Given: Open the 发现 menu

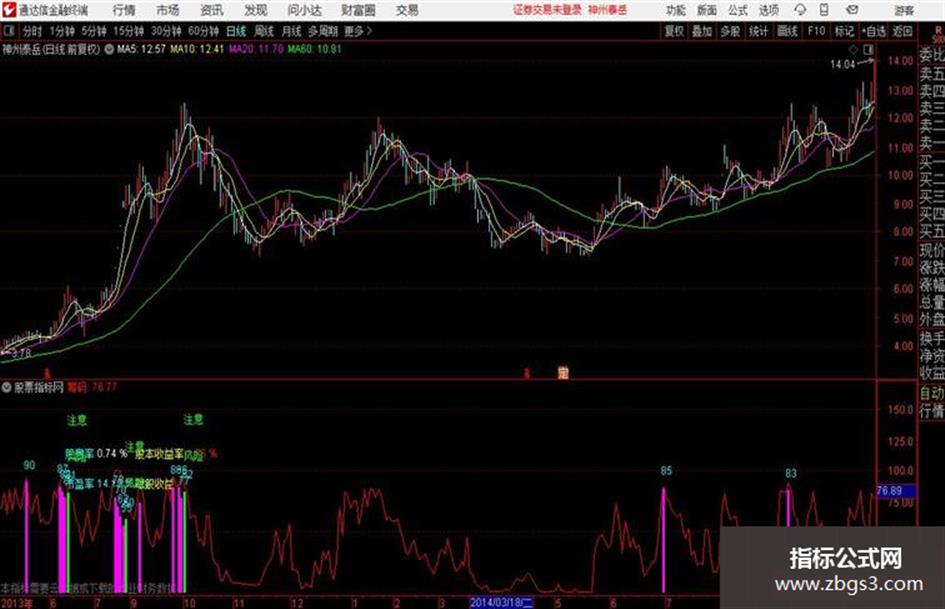Looking at the screenshot, I should (256, 10).
